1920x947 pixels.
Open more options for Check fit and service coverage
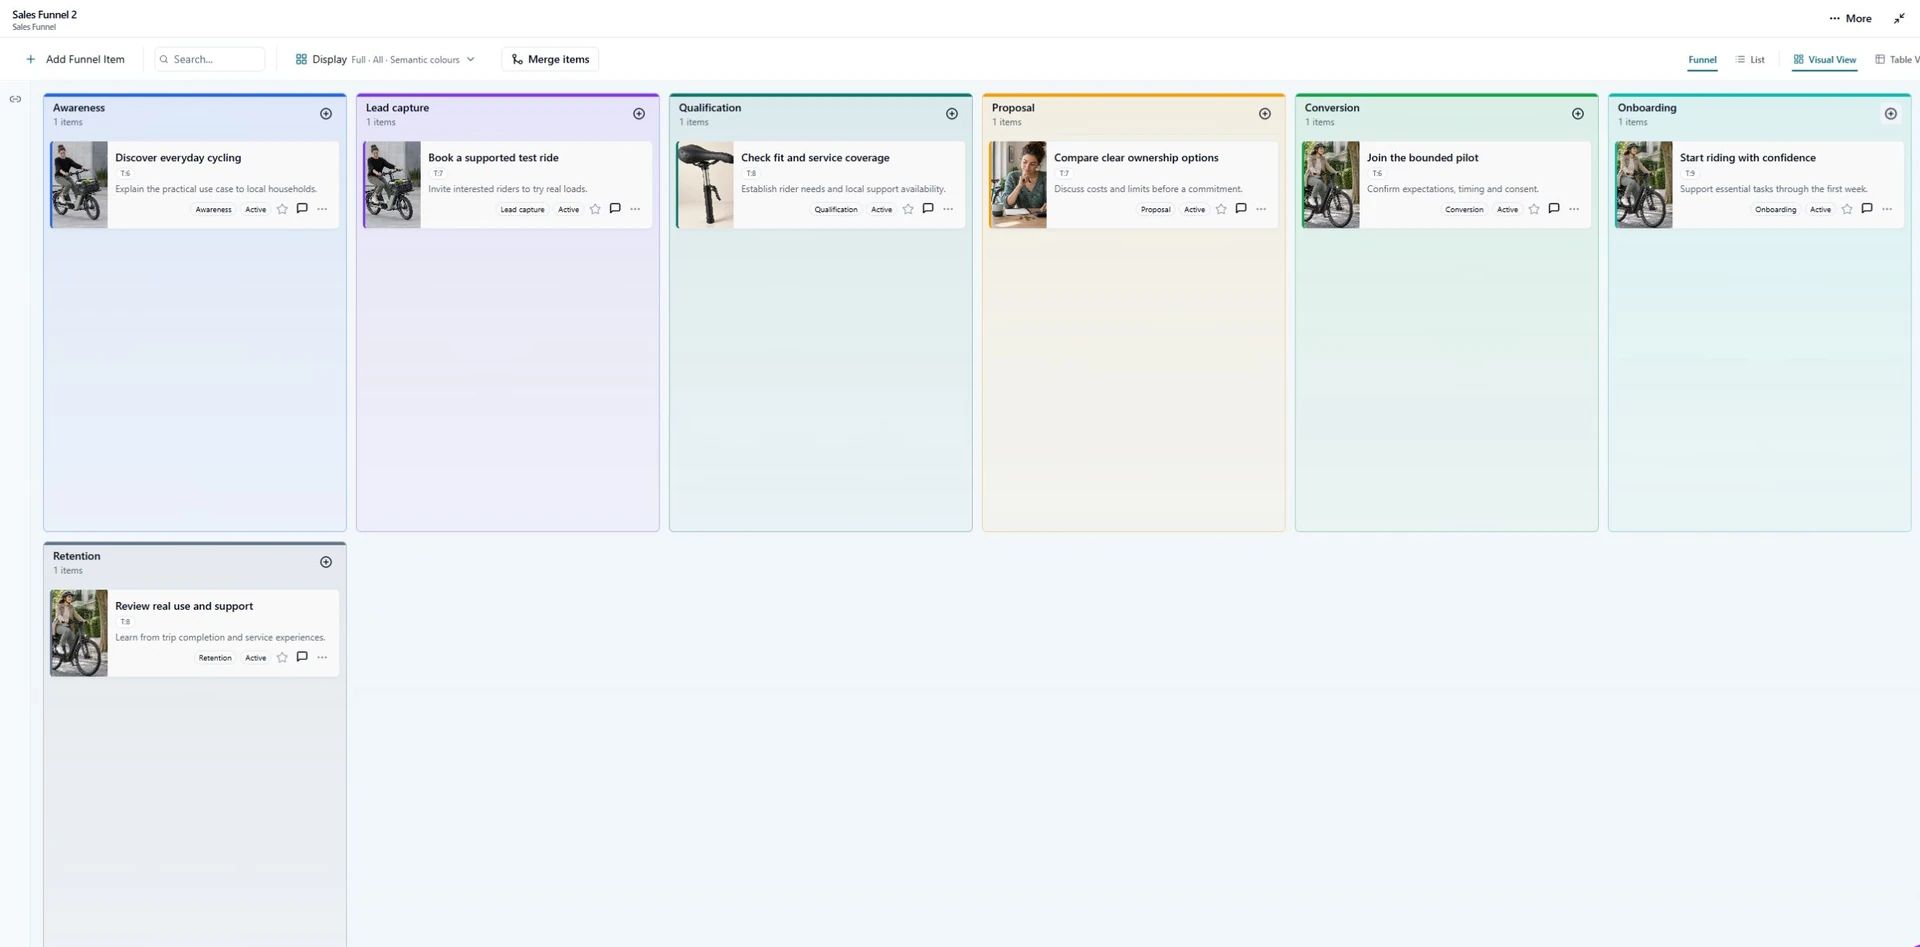click(x=948, y=209)
